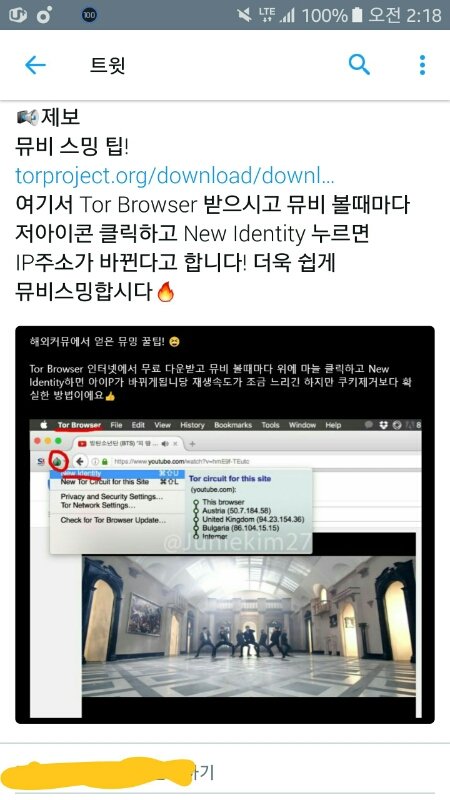Tap the battery icon in the status bar

(357, 15)
